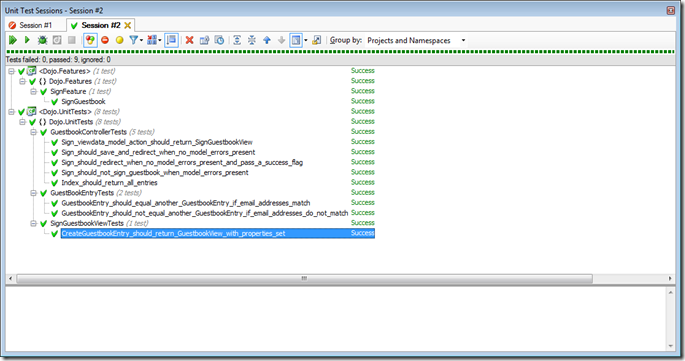Select Sign_should_save_and_redirect_when_no_model_errors_present test
The width and height of the screenshot is (685, 361).
pos(158,152)
